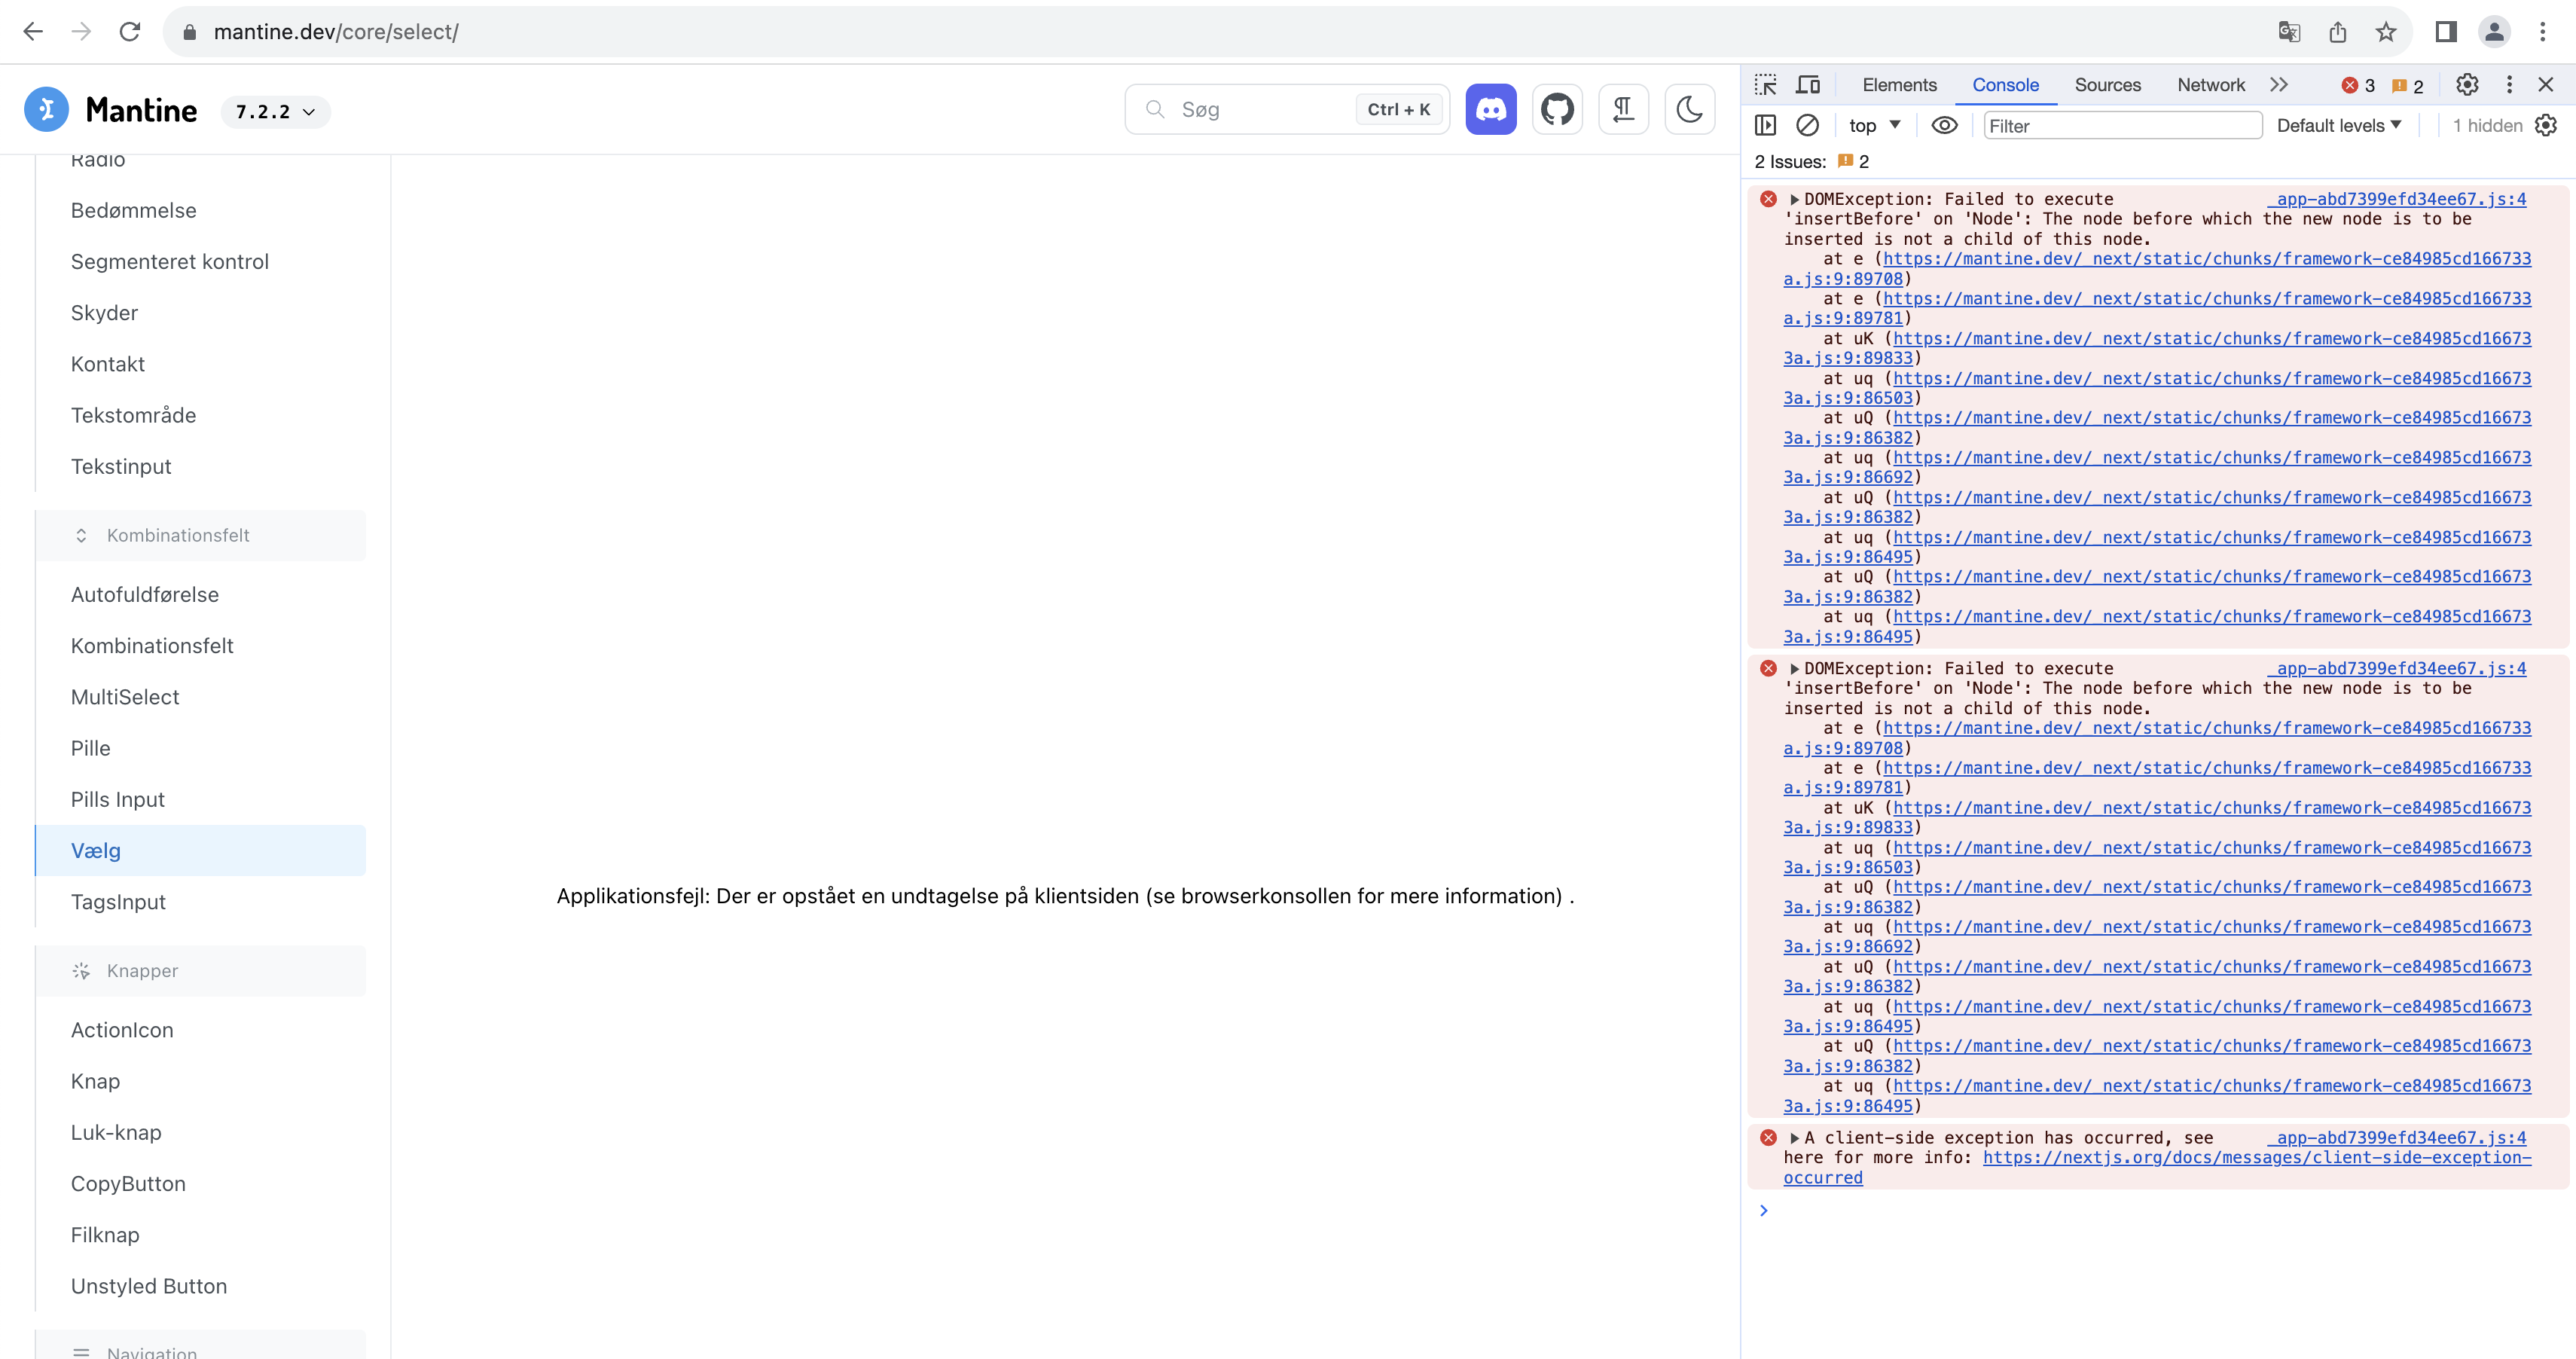This screenshot has height=1359, width=2576.
Task: Open the Mantine Discord community icon
Action: pyautogui.click(x=1490, y=109)
